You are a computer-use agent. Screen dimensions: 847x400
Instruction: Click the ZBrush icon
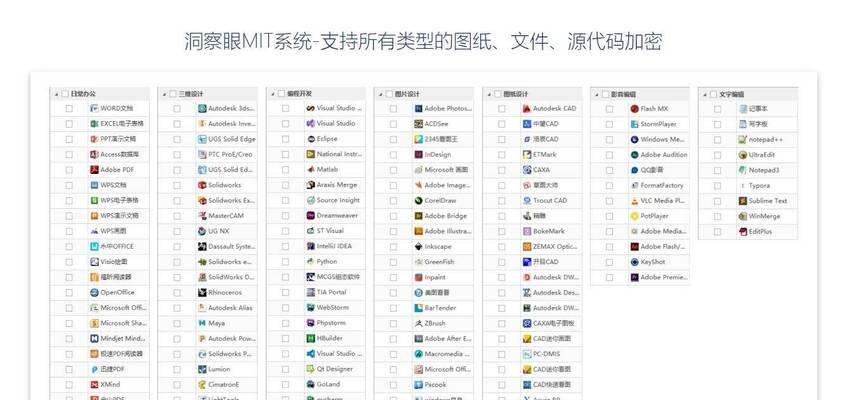coord(418,323)
